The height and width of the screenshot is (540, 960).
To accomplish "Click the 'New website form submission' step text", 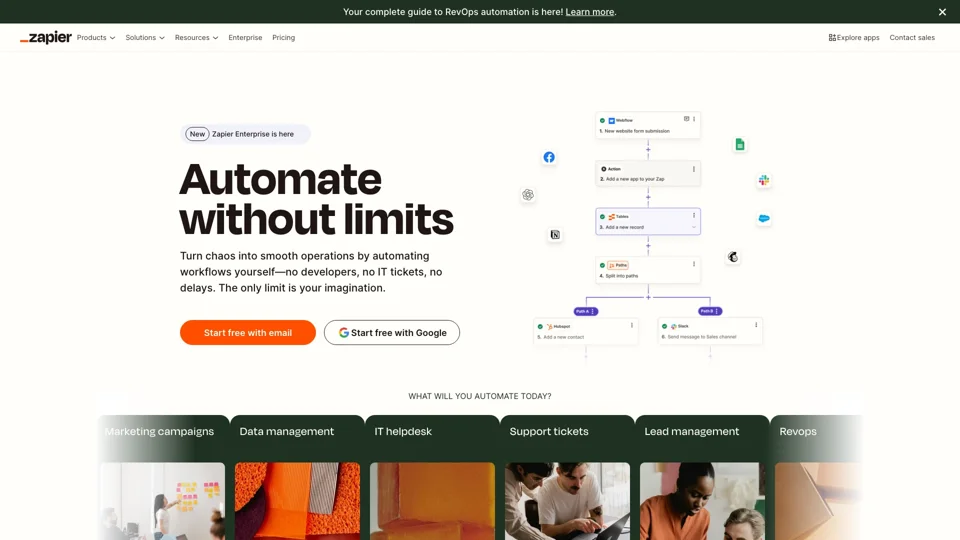I will point(637,131).
